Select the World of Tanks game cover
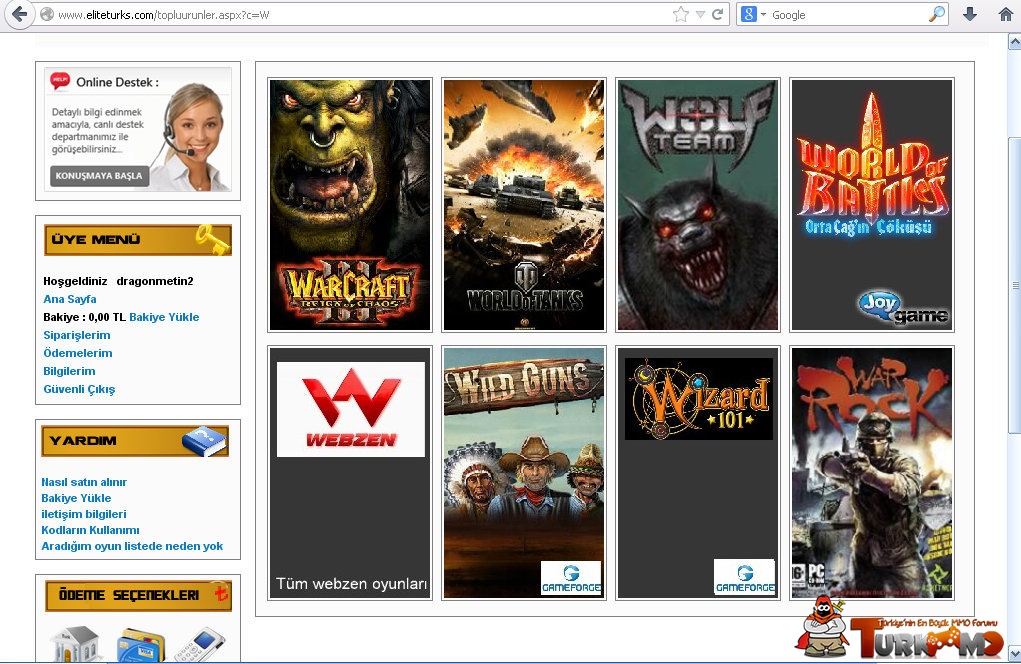1021x664 pixels. [x=524, y=205]
